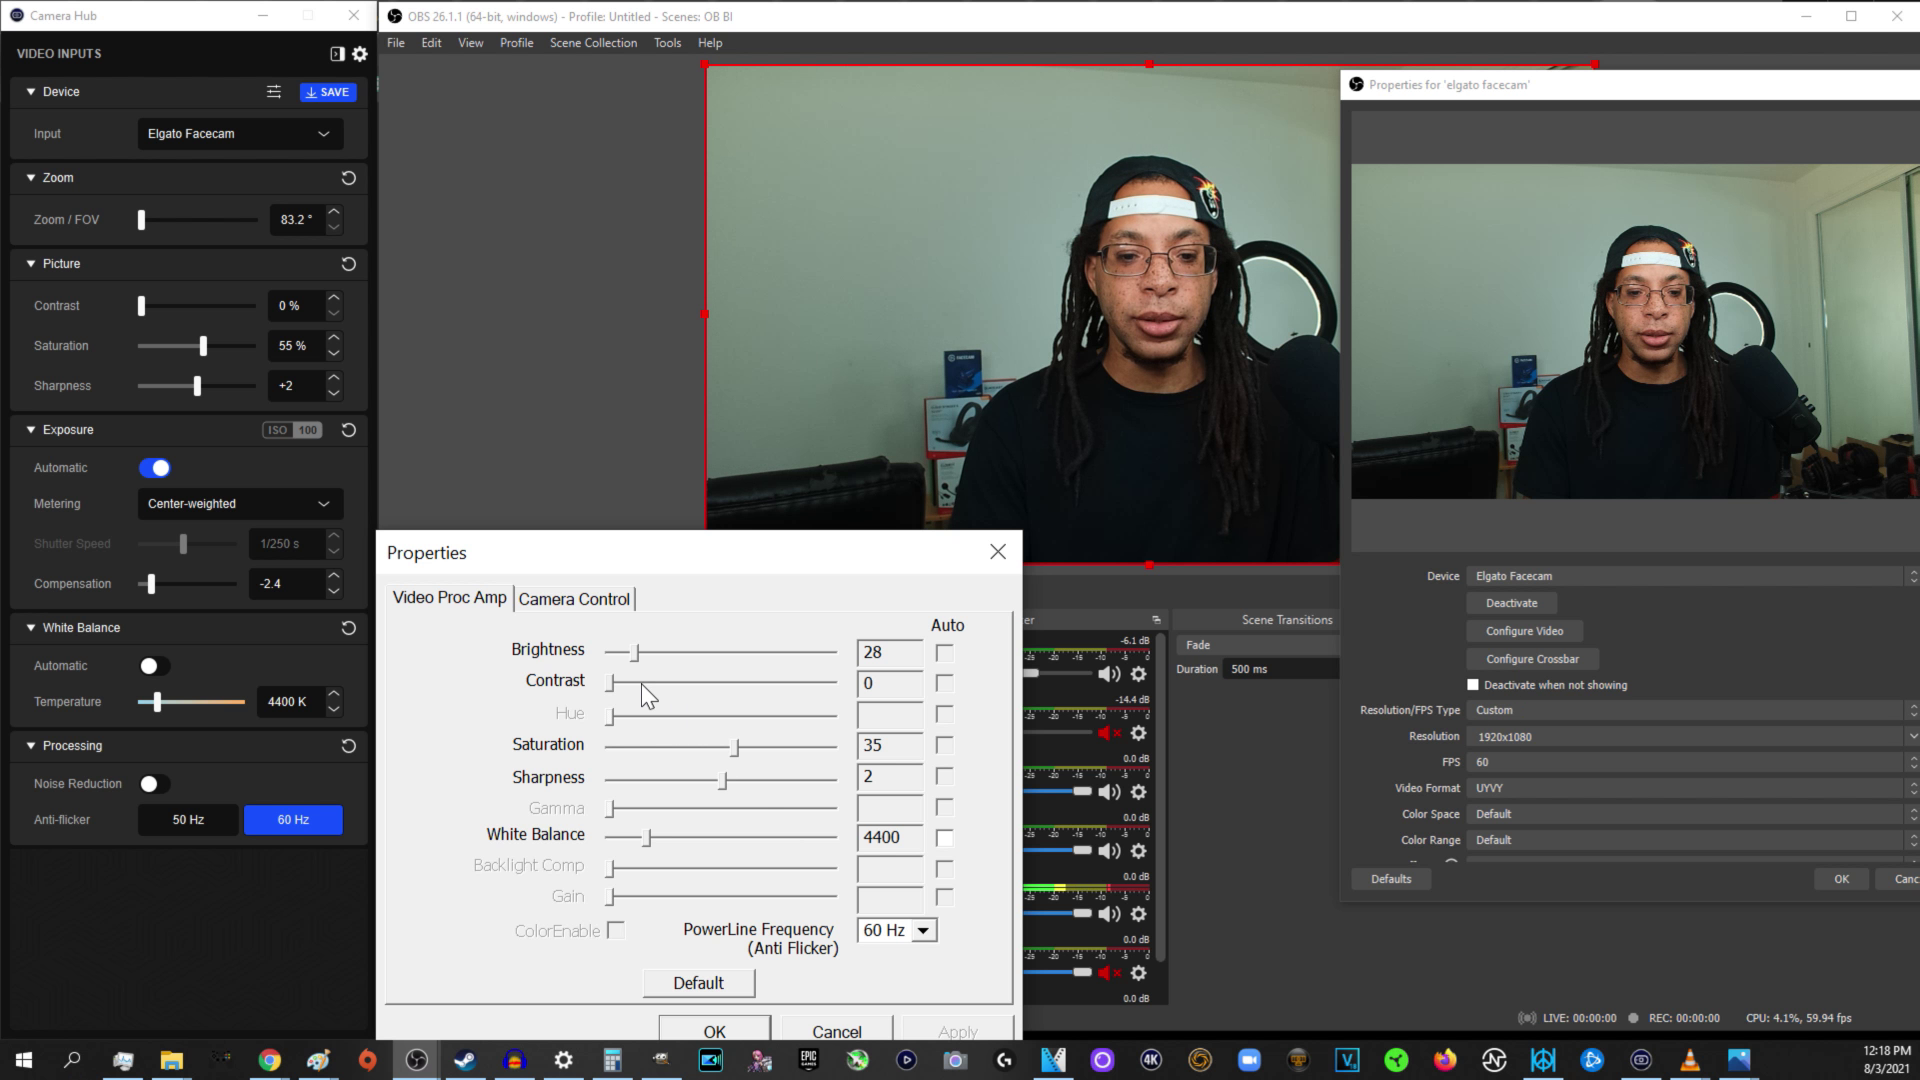This screenshot has width=1920, height=1080.
Task: Open PowerLine Frequency 60 Hz dropdown
Action: click(x=897, y=931)
